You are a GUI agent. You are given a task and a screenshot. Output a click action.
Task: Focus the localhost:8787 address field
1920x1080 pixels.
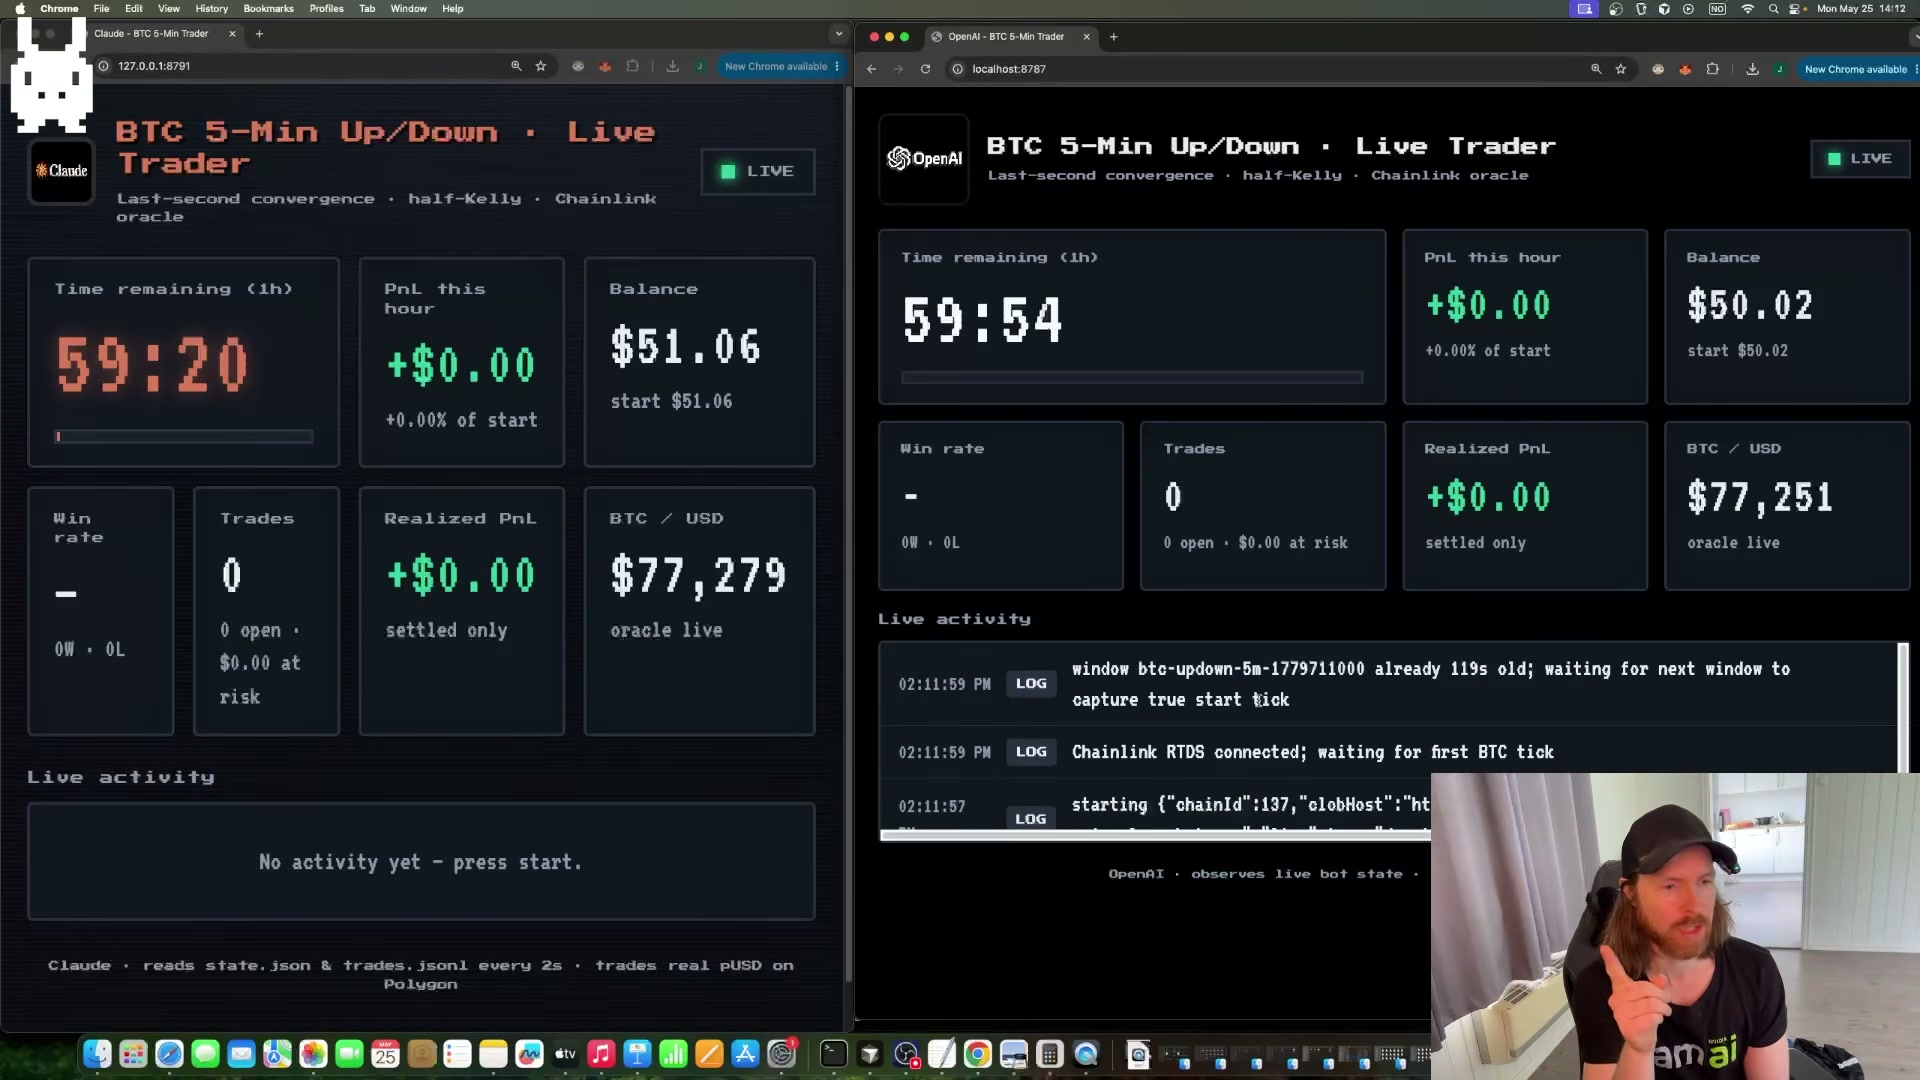click(x=1290, y=69)
